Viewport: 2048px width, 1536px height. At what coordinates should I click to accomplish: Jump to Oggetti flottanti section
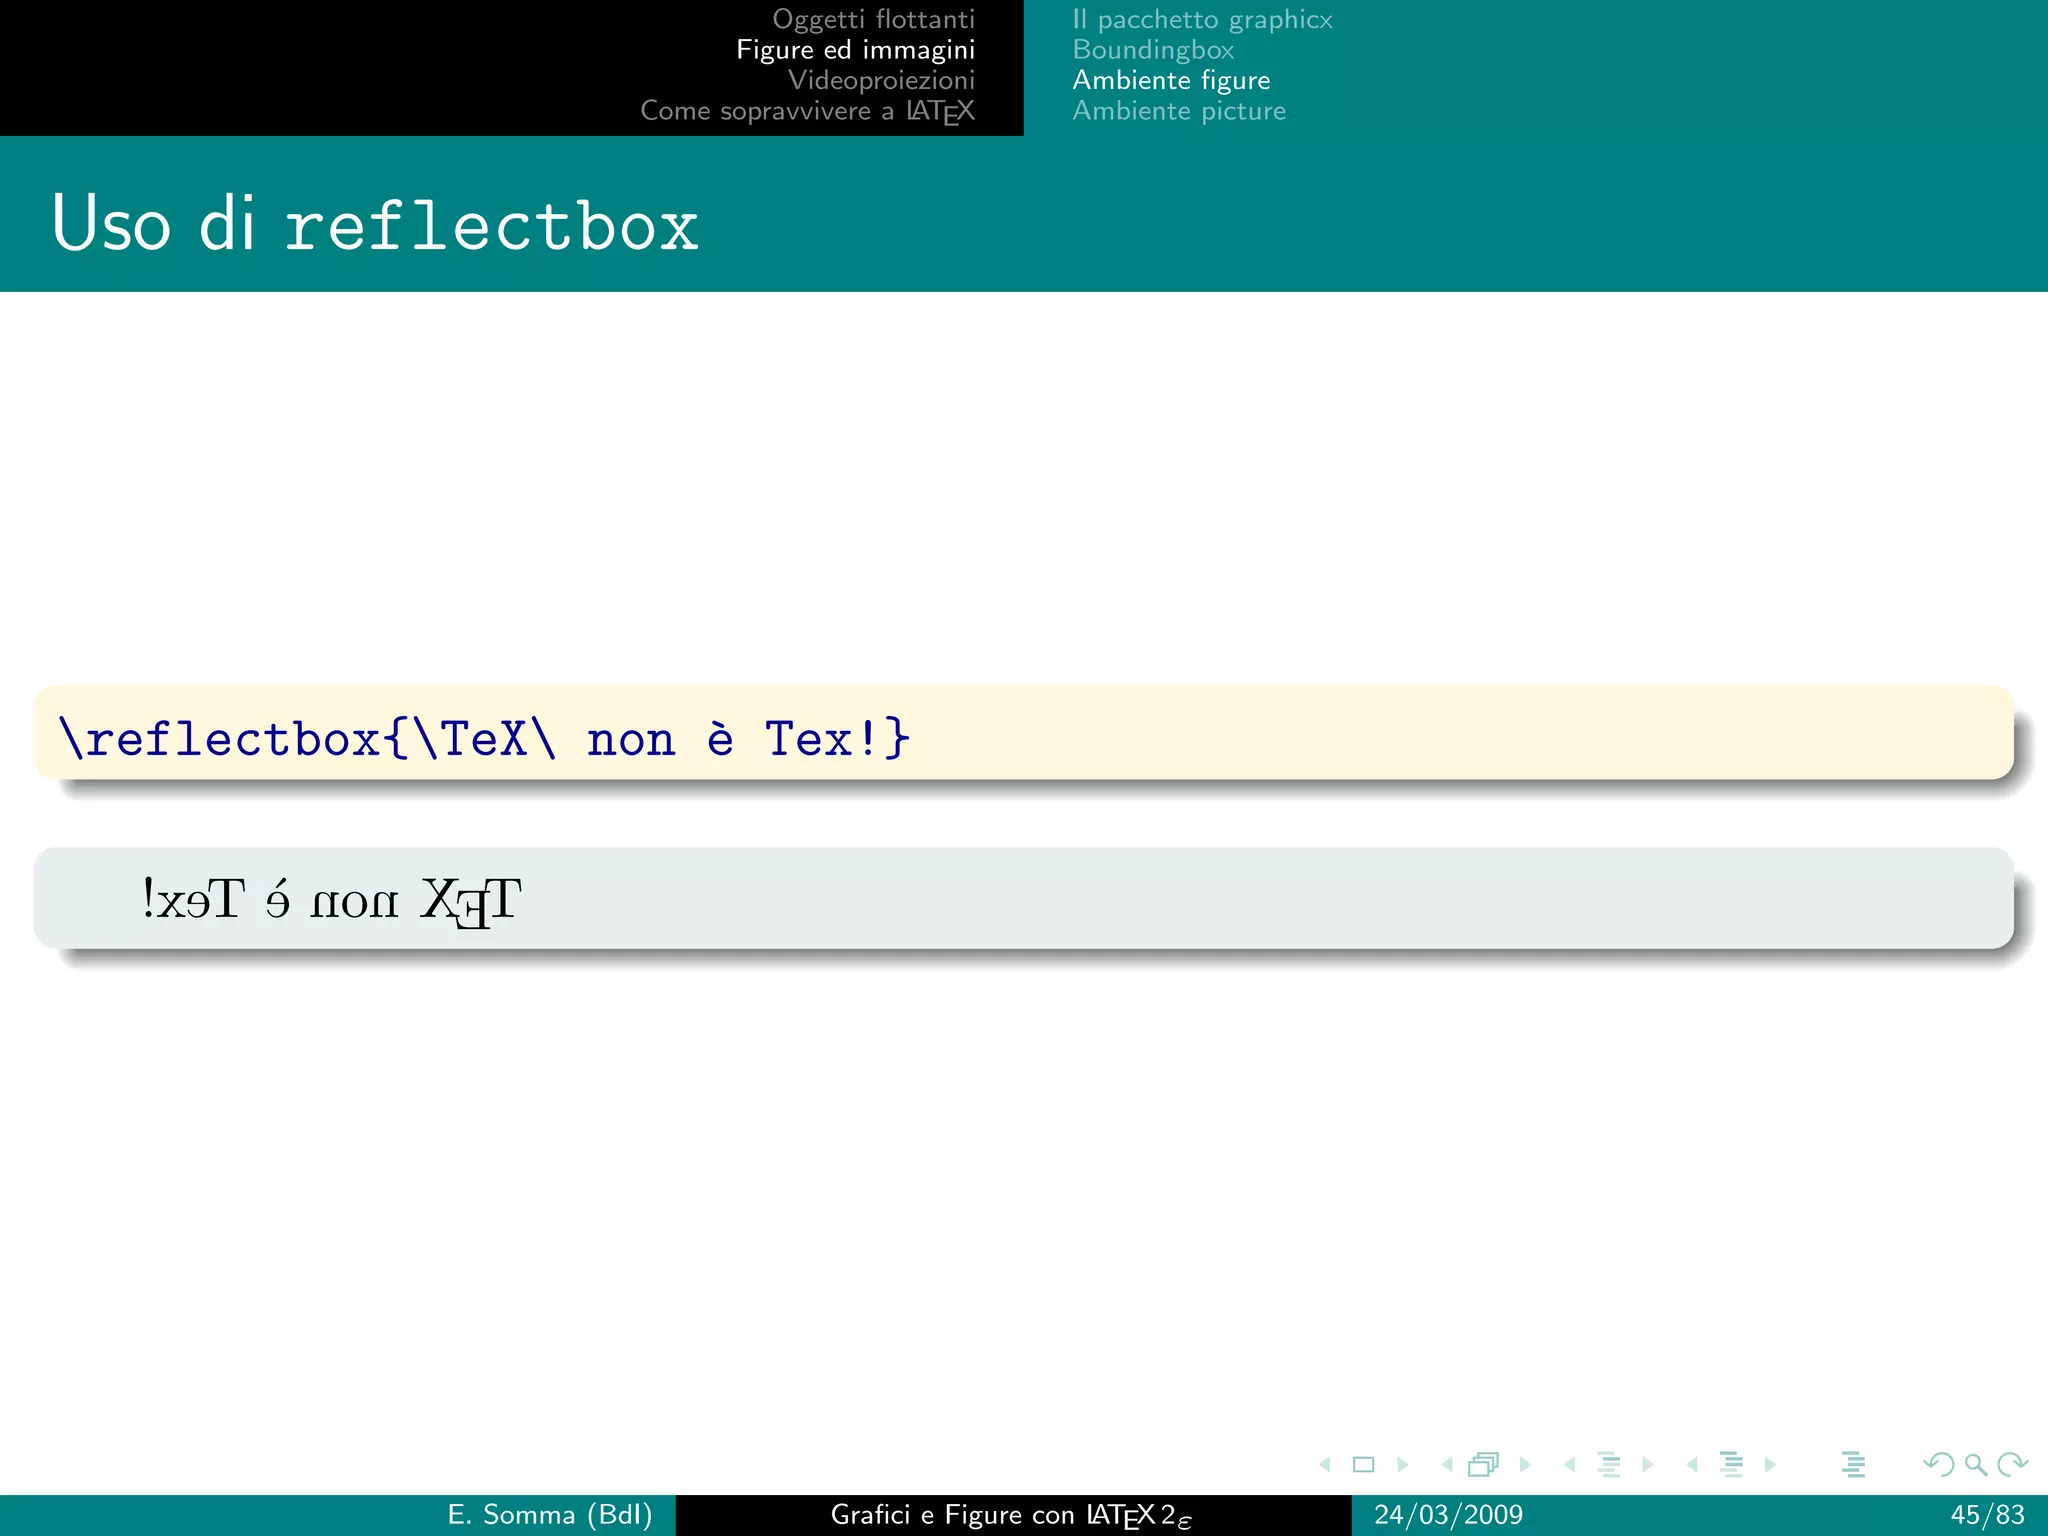[x=873, y=19]
